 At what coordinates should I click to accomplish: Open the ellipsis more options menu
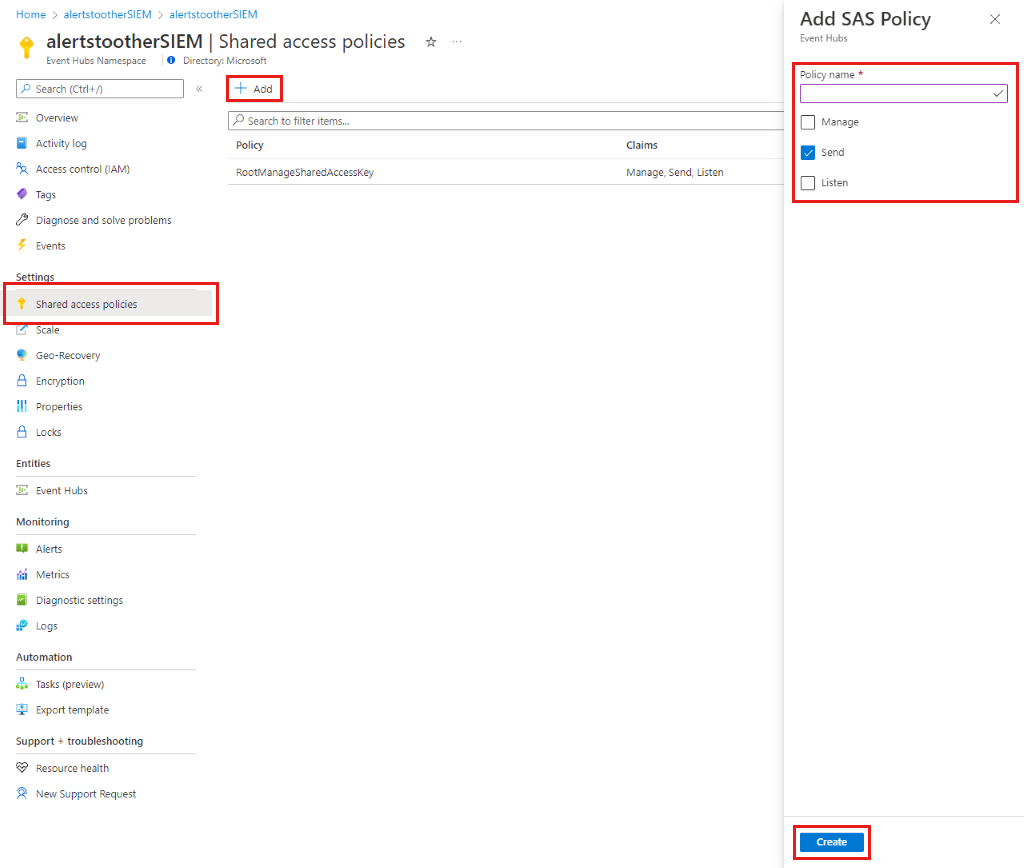456,42
